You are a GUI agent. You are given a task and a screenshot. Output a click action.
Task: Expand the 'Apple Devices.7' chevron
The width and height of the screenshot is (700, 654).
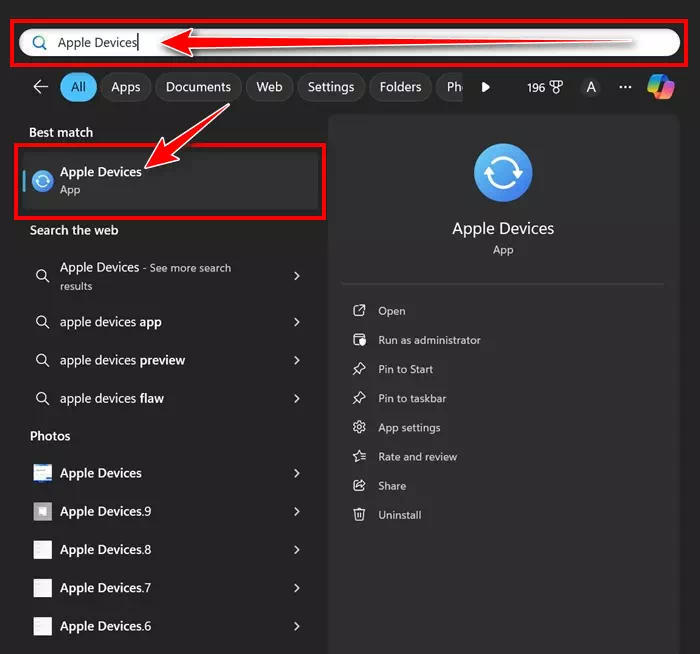[x=297, y=588]
